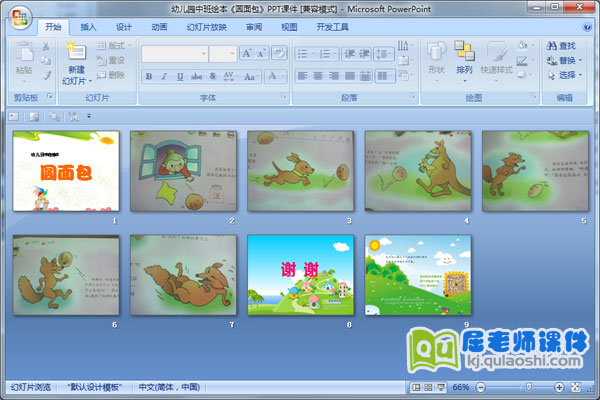The width and height of the screenshot is (600, 400).
Task: Toggle Text Shadow formatting
Action: click(213, 76)
